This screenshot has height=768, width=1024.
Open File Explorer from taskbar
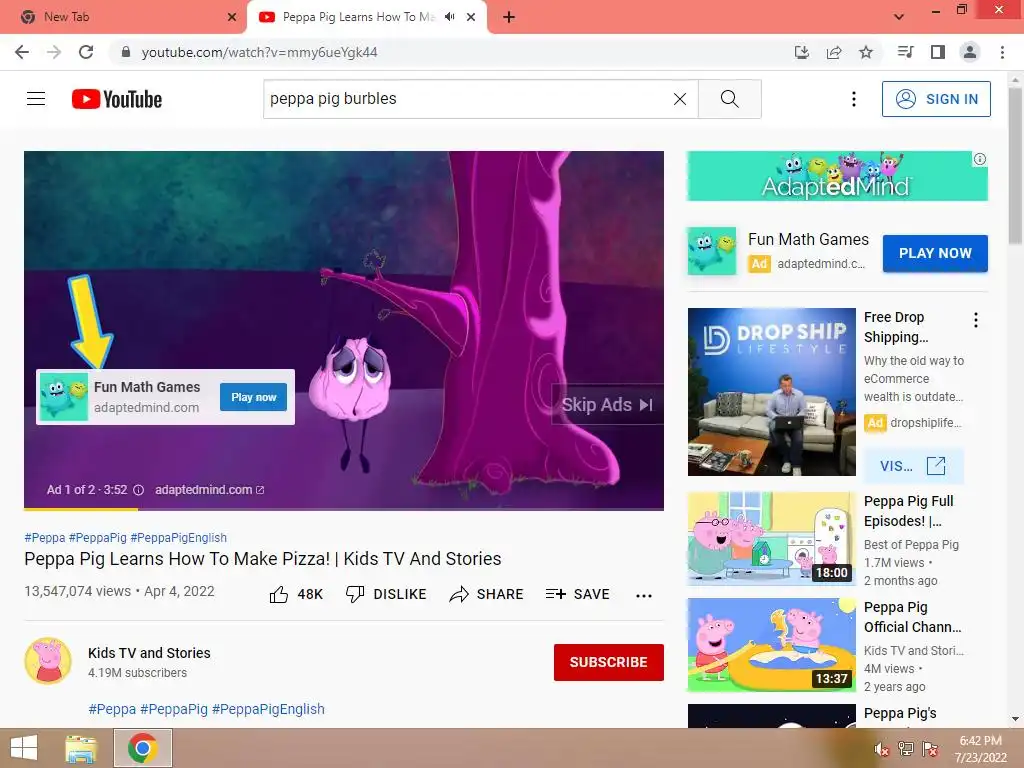point(81,748)
